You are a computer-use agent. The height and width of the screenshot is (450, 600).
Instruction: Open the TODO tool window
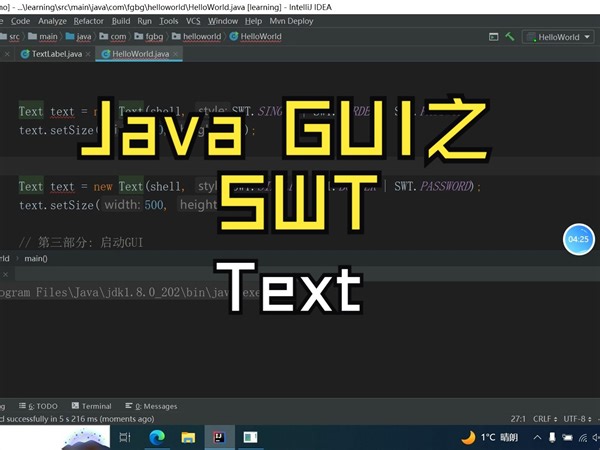pos(38,406)
